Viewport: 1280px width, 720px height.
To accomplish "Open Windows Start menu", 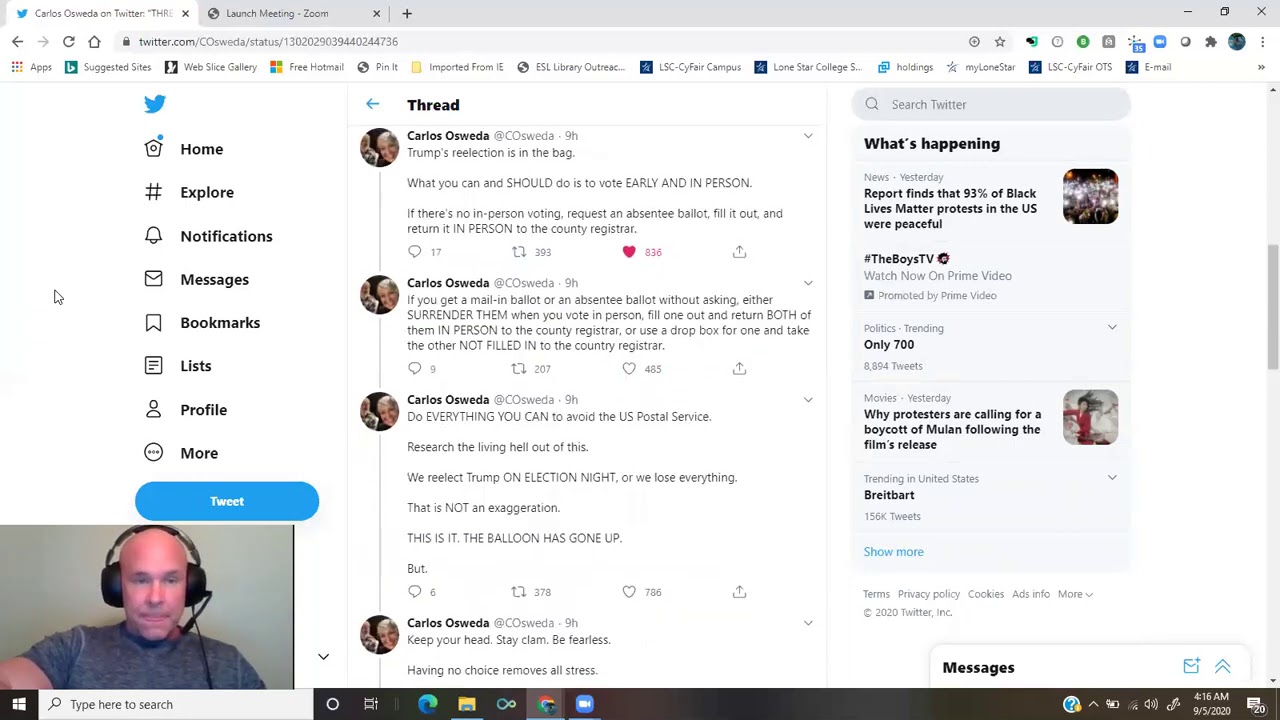I will [18, 704].
